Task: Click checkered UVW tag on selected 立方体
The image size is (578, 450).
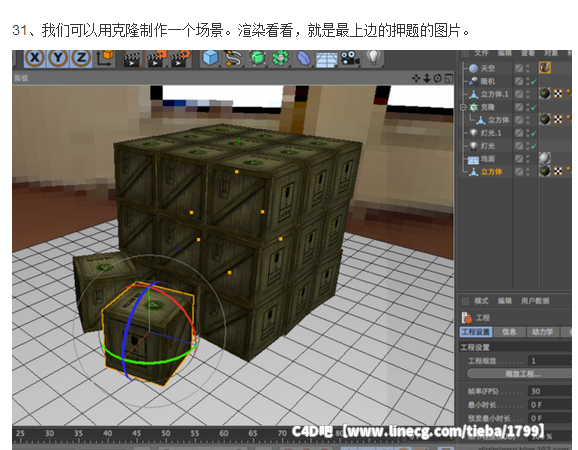Action: coord(558,171)
